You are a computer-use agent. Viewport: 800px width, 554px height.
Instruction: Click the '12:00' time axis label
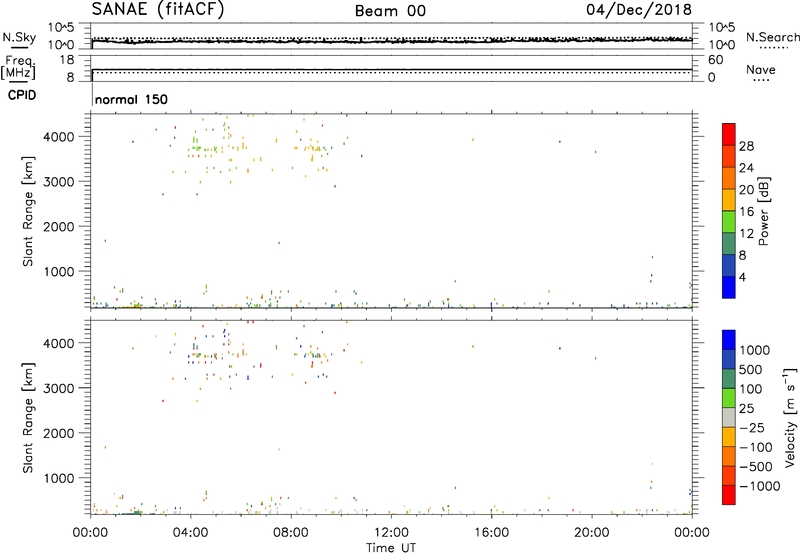(x=391, y=533)
